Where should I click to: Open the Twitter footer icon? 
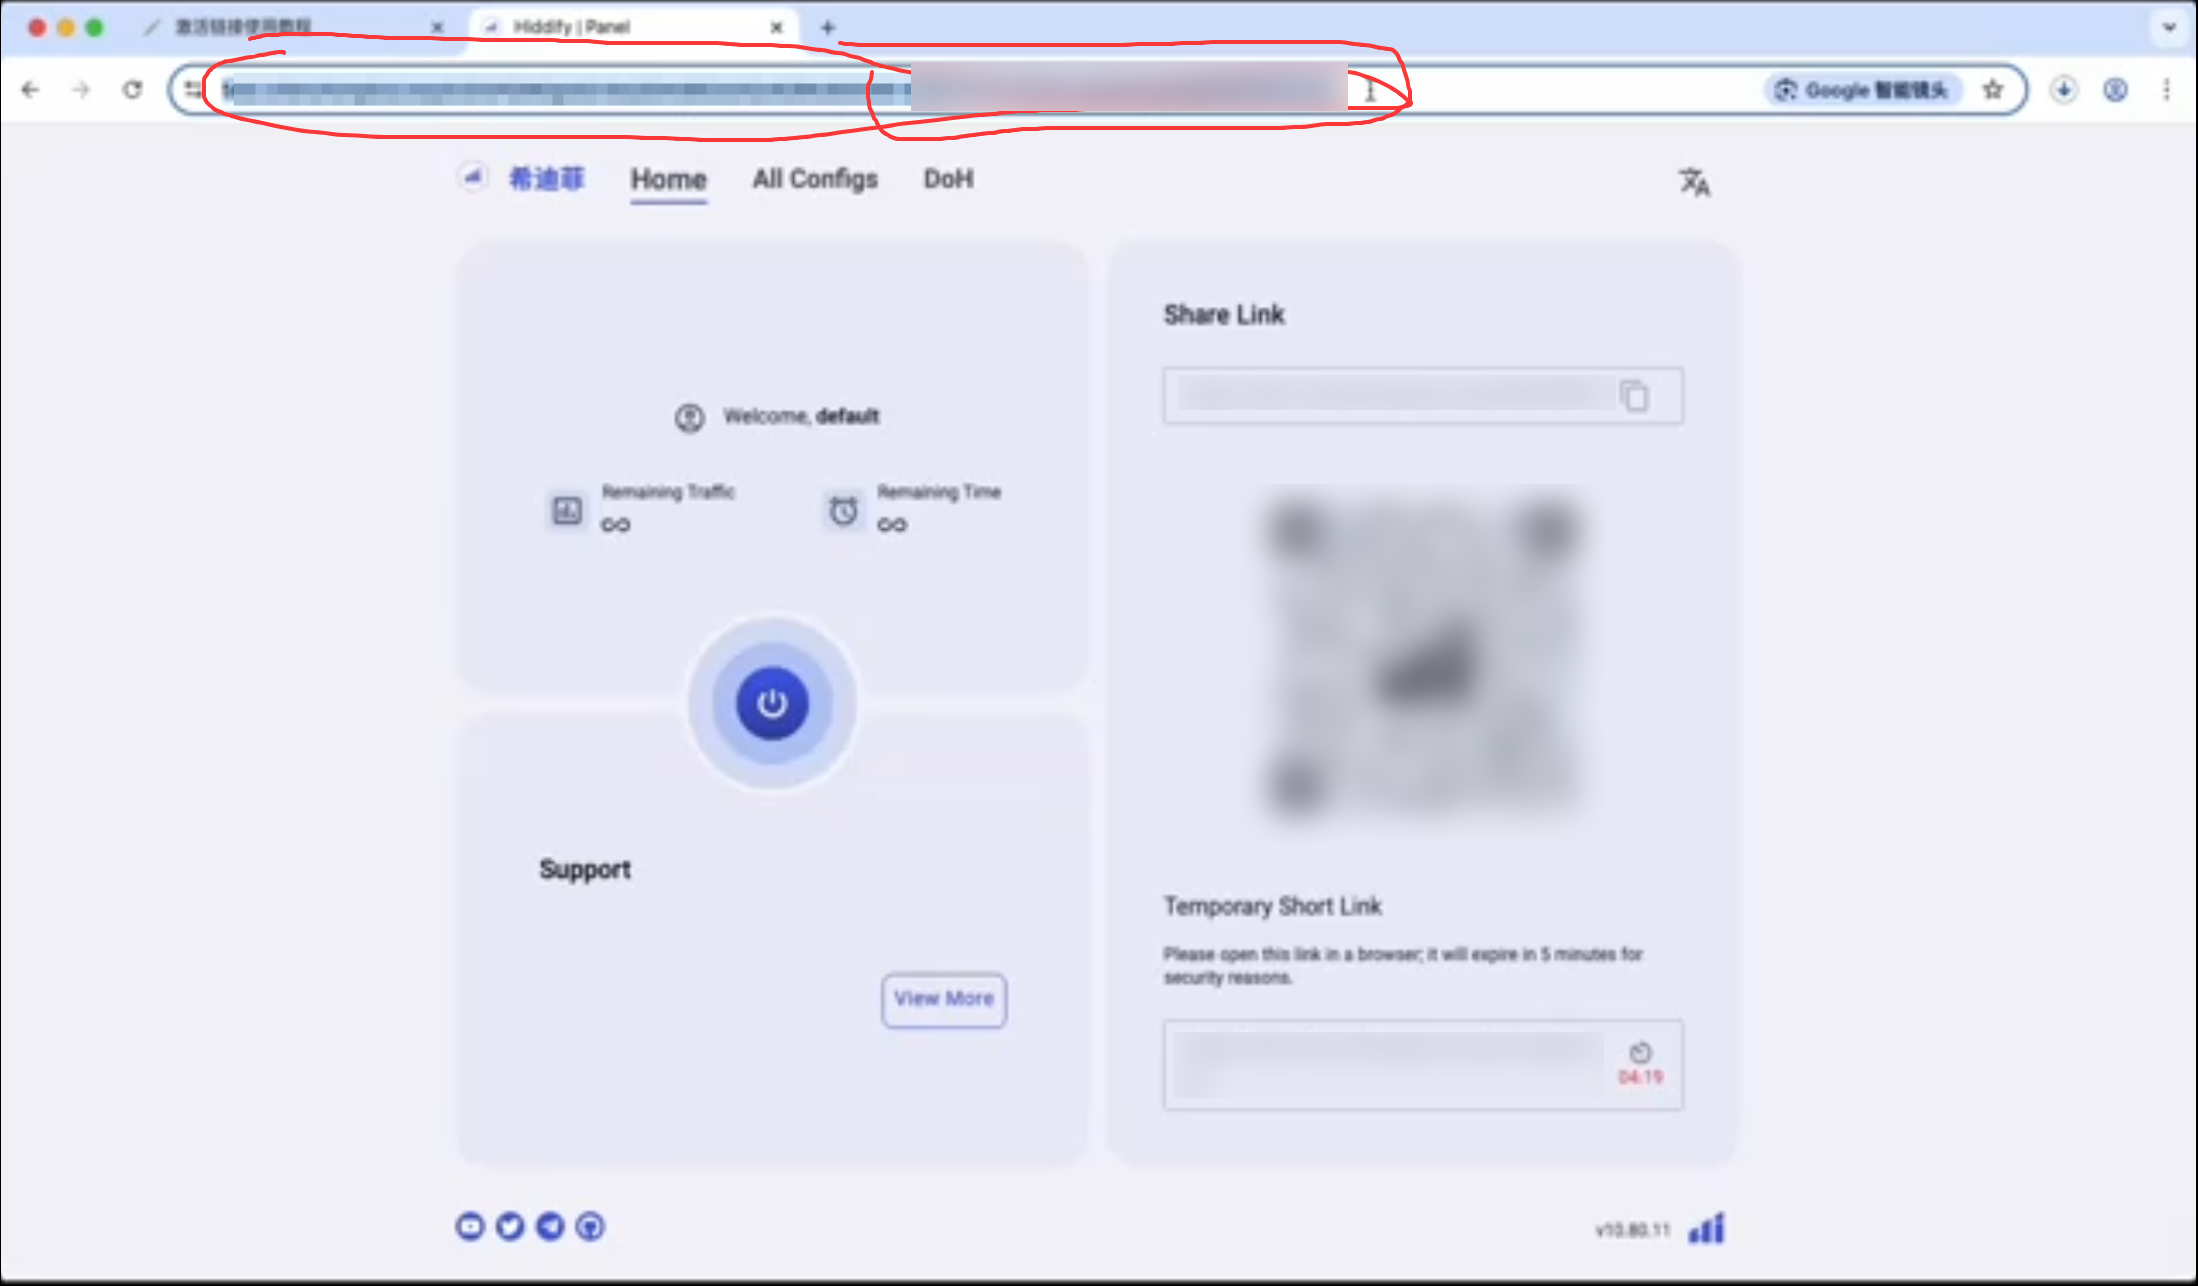510,1226
